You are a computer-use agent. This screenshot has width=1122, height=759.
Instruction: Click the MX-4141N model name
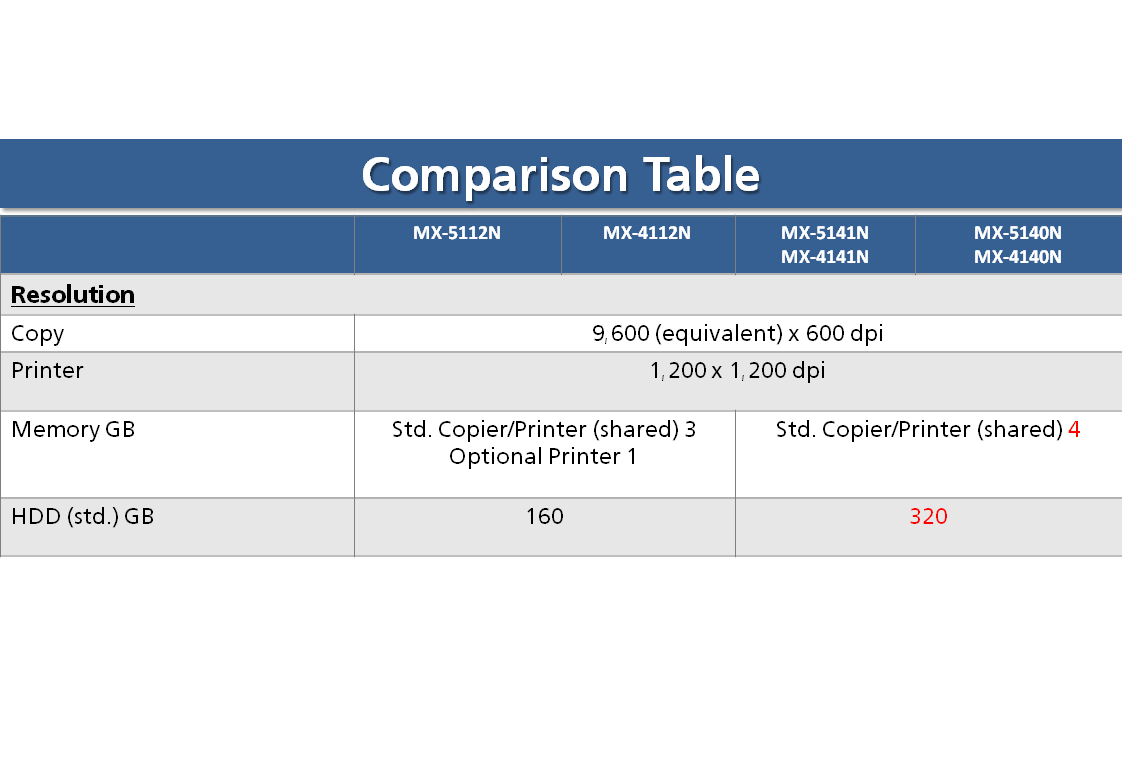[x=825, y=257]
